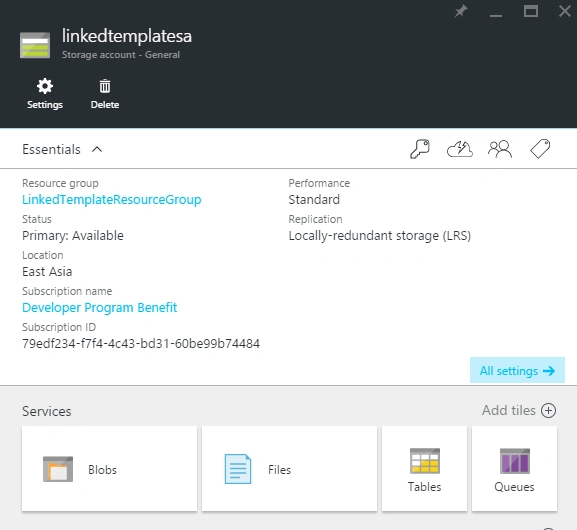Pin the blade with the pin icon
The height and width of the screenshot is (530, 577).
[461, 11]
